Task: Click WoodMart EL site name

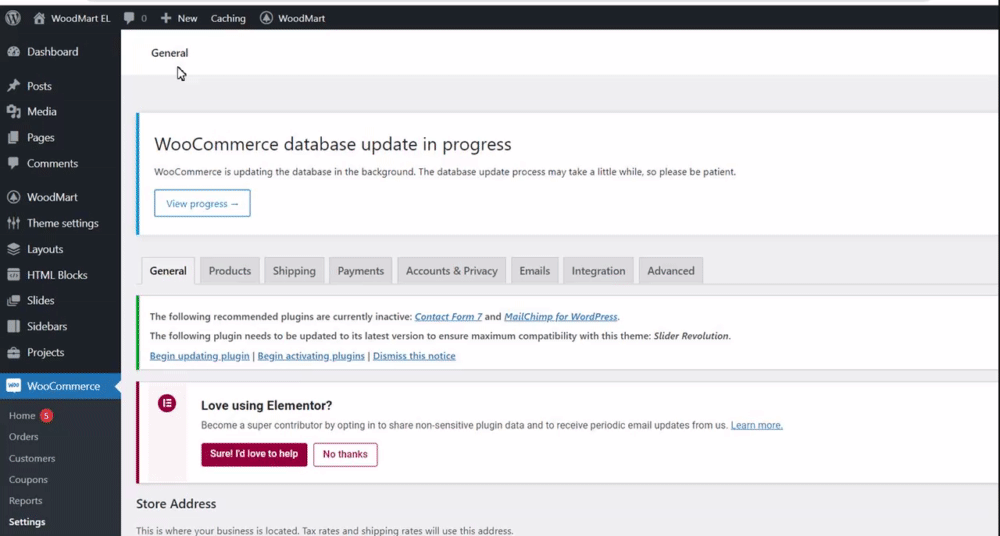Action: click(x=80, y=18)
